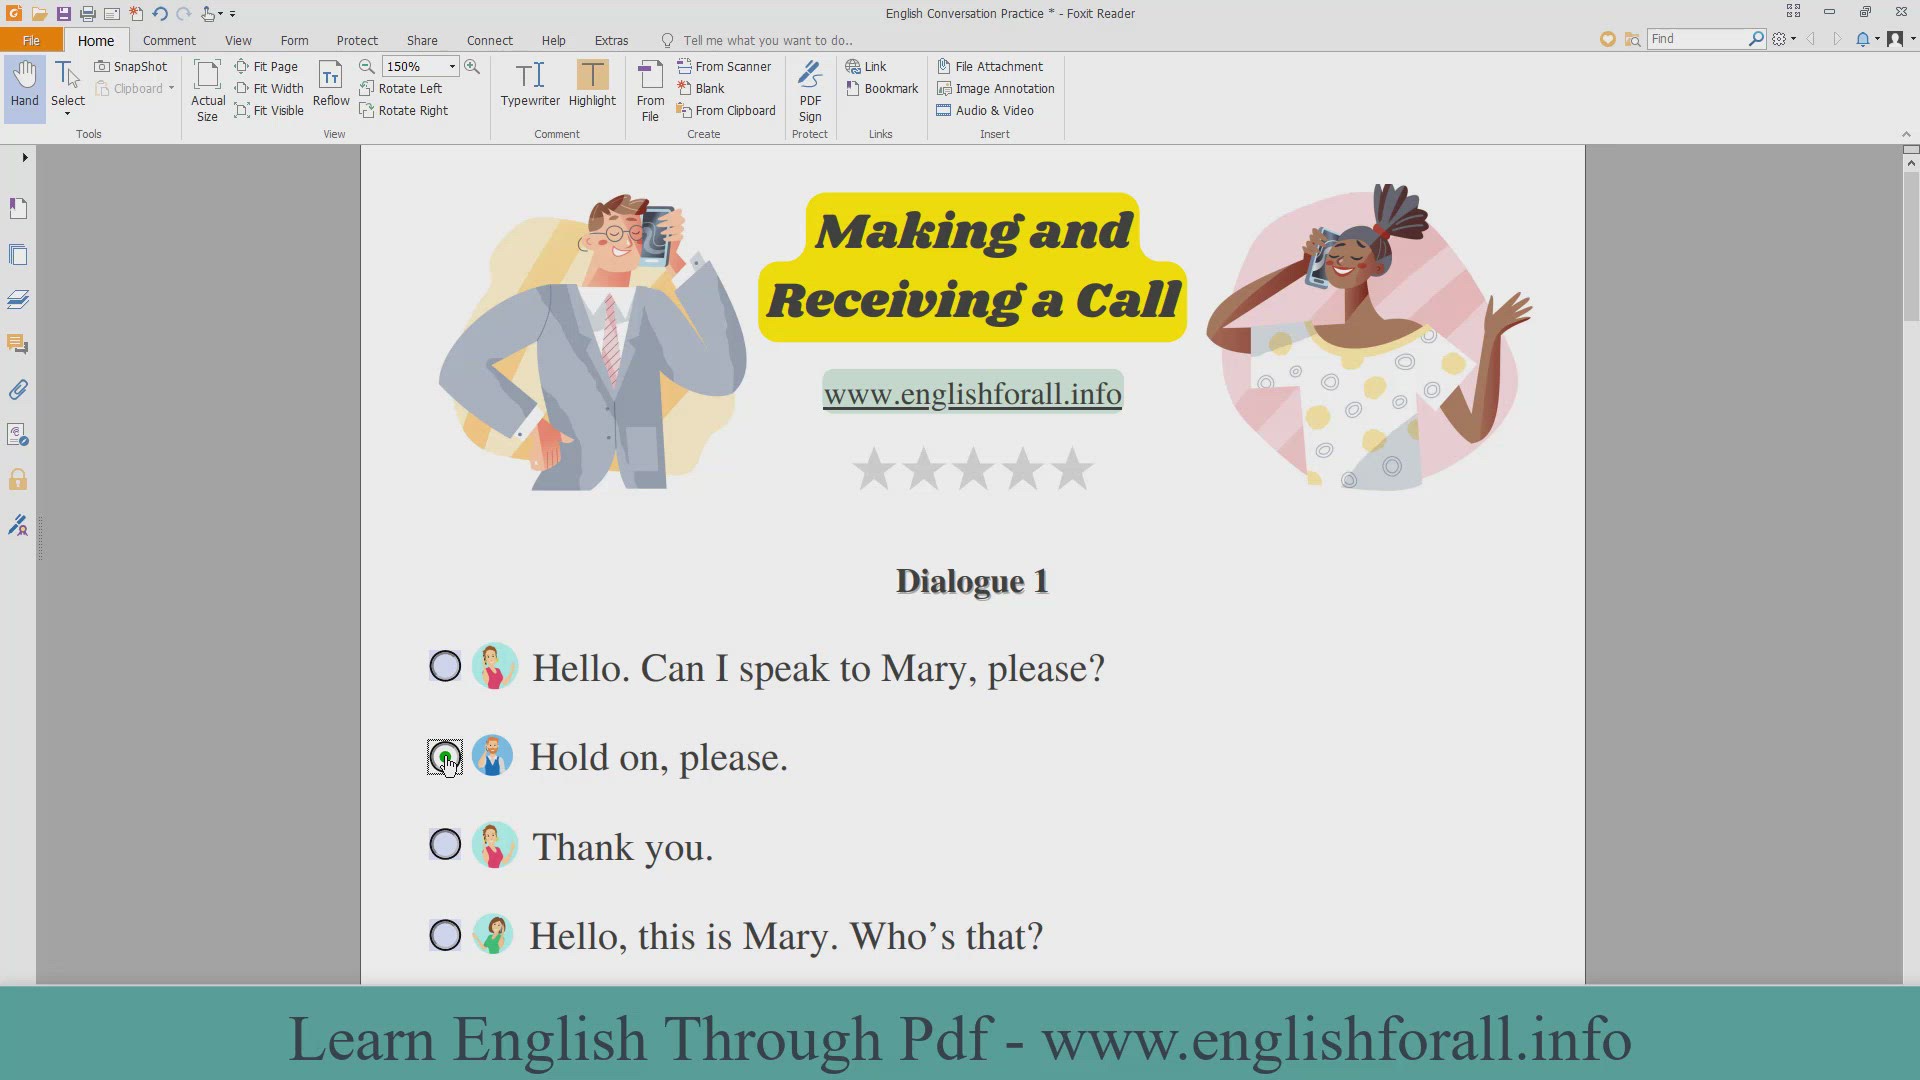The height and width of the screenshot is (1080, 1920).
Task: Click into the Find search field
Action: click(1696, 38)
